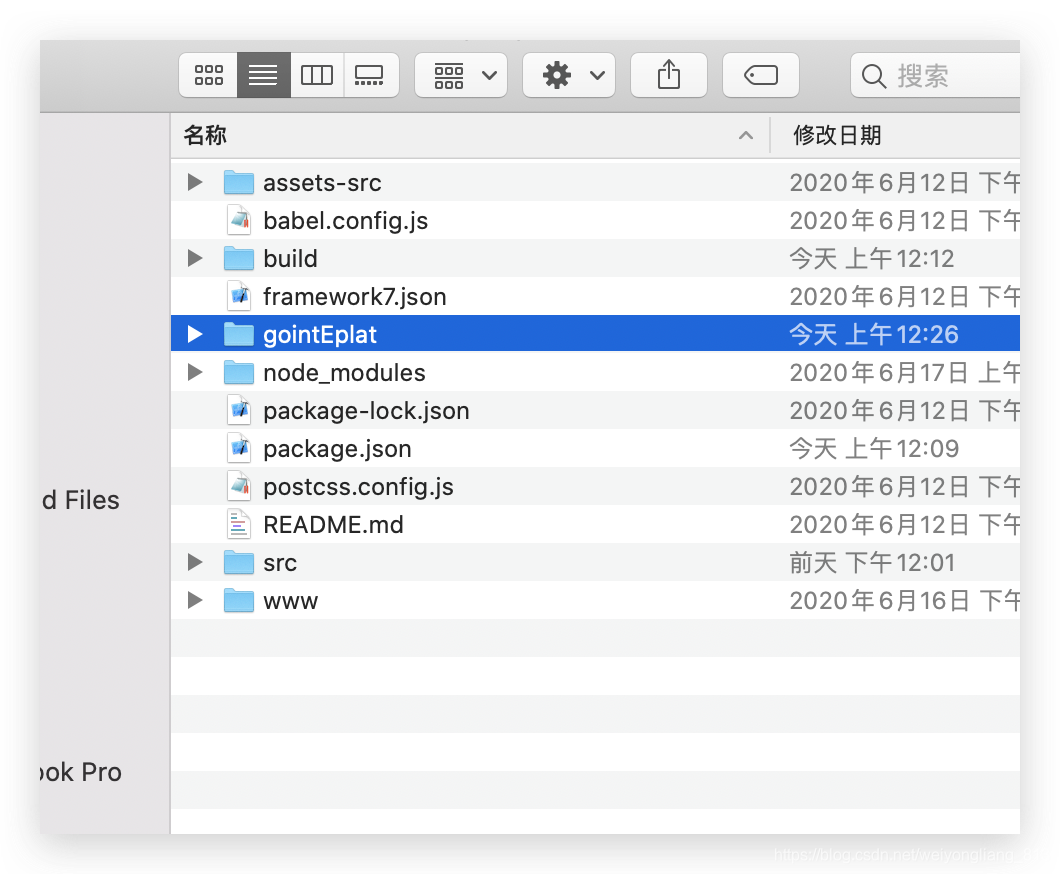Open the group-by arrangement dropdown
This screenshot has height=874, width=1060.
click(x=461, y=75)
